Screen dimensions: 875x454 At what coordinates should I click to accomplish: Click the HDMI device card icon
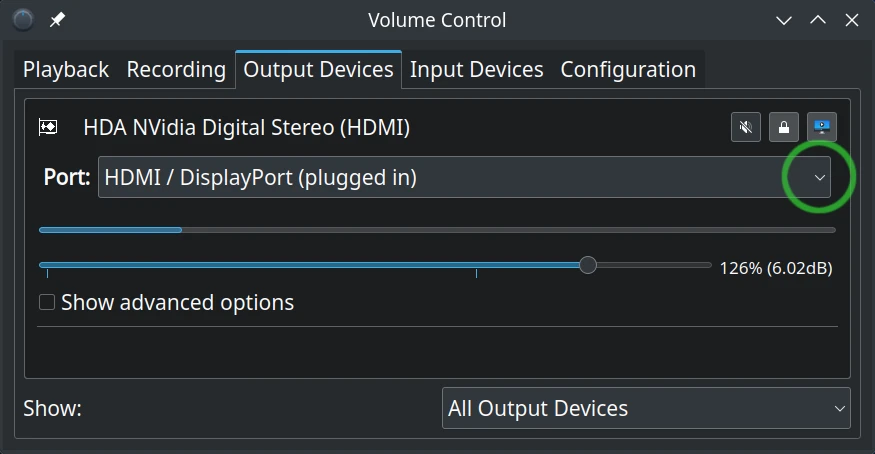pyautogui.click(x=48, y=127)
